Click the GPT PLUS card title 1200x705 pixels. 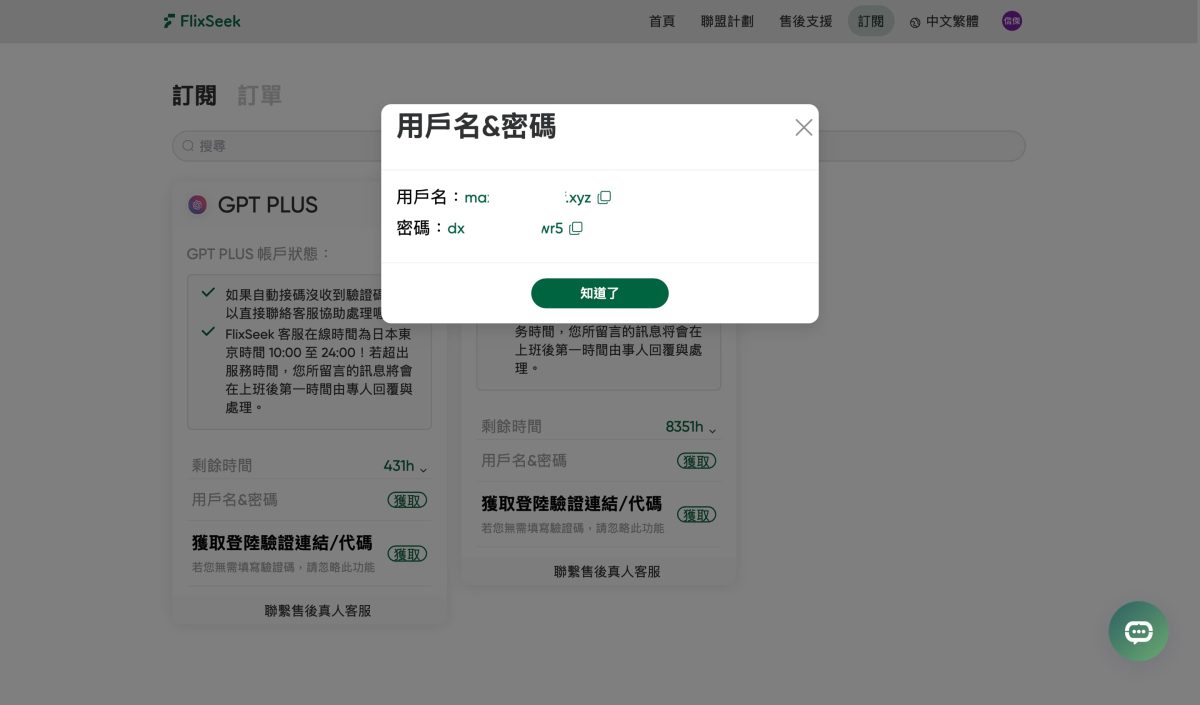point(268,205)
